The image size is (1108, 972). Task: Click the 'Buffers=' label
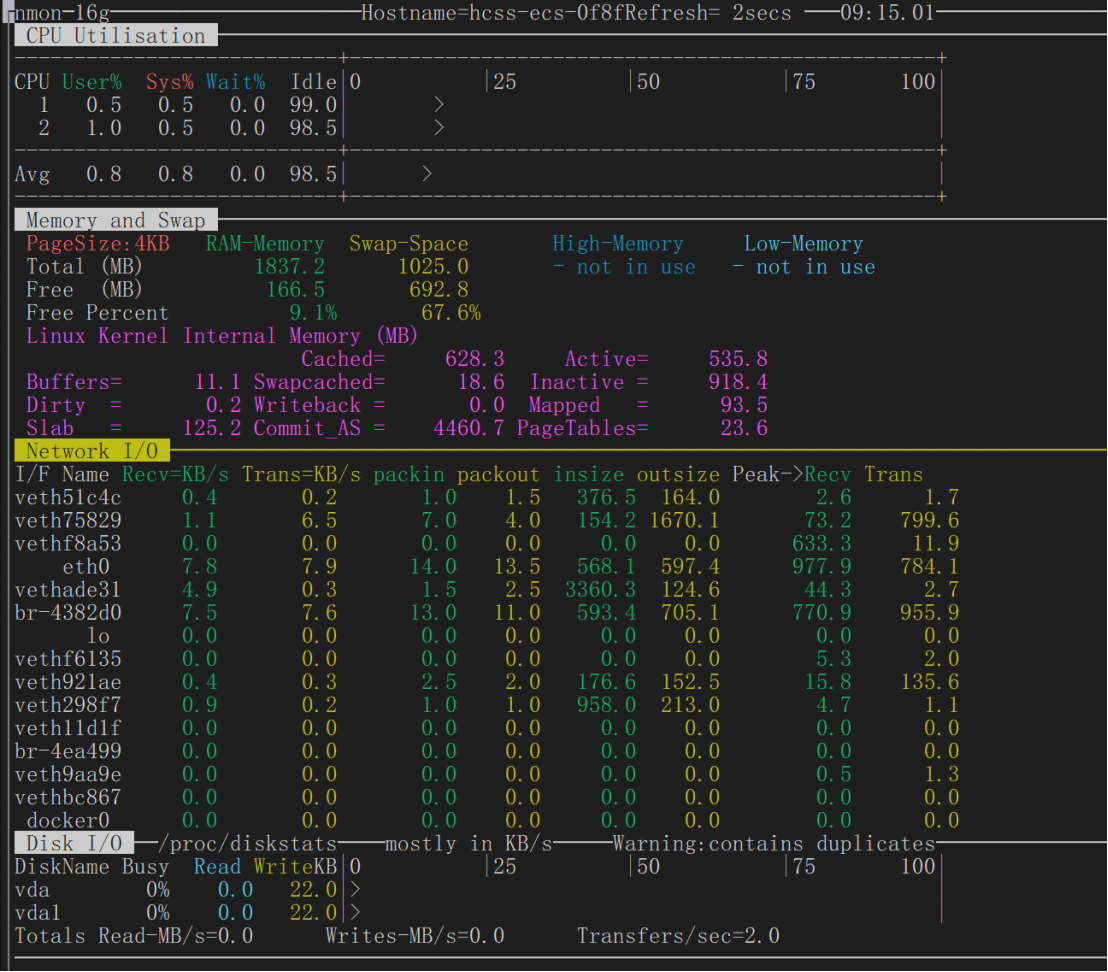pyautogui.click(x=74, y=382)
